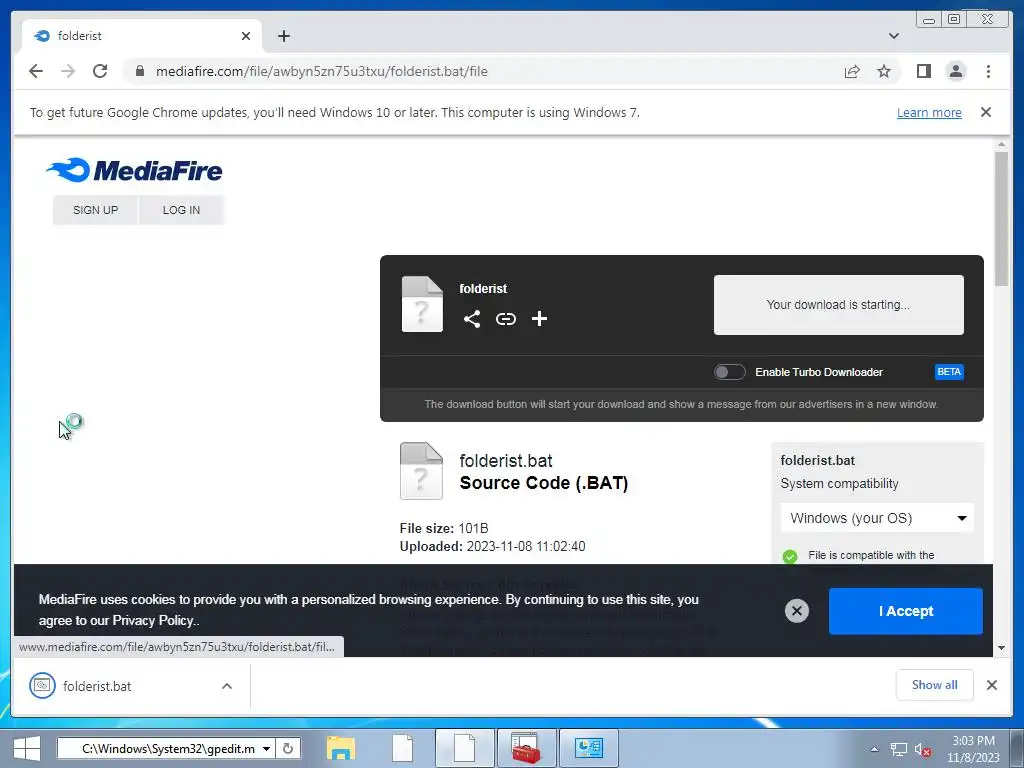Image resolution: width=1024 pixels, height=768 pixels.
Task: Open the Windows Start button
Action: (26, 748)
